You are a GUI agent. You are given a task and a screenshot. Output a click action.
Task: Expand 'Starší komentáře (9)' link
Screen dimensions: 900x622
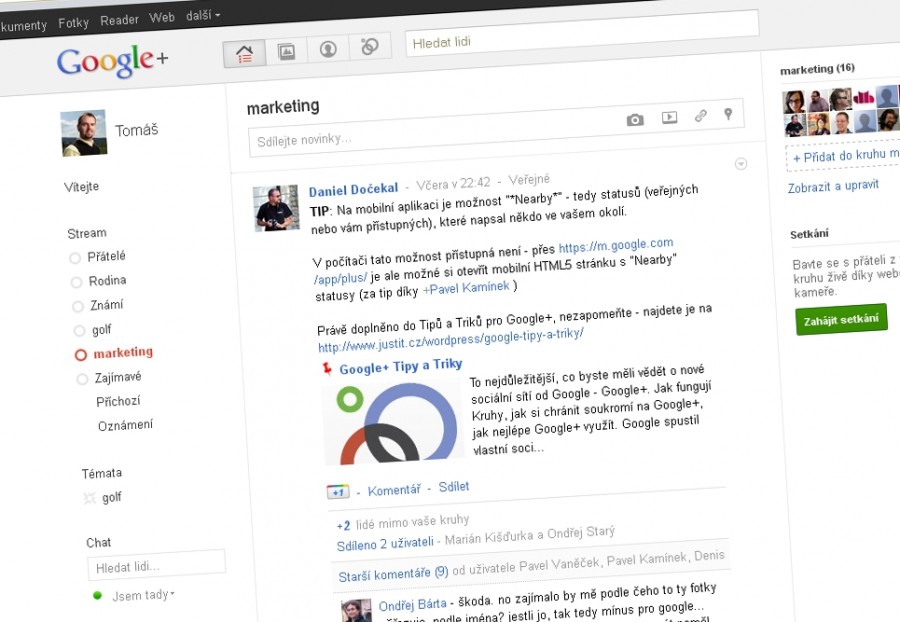(x=393, y=573)
